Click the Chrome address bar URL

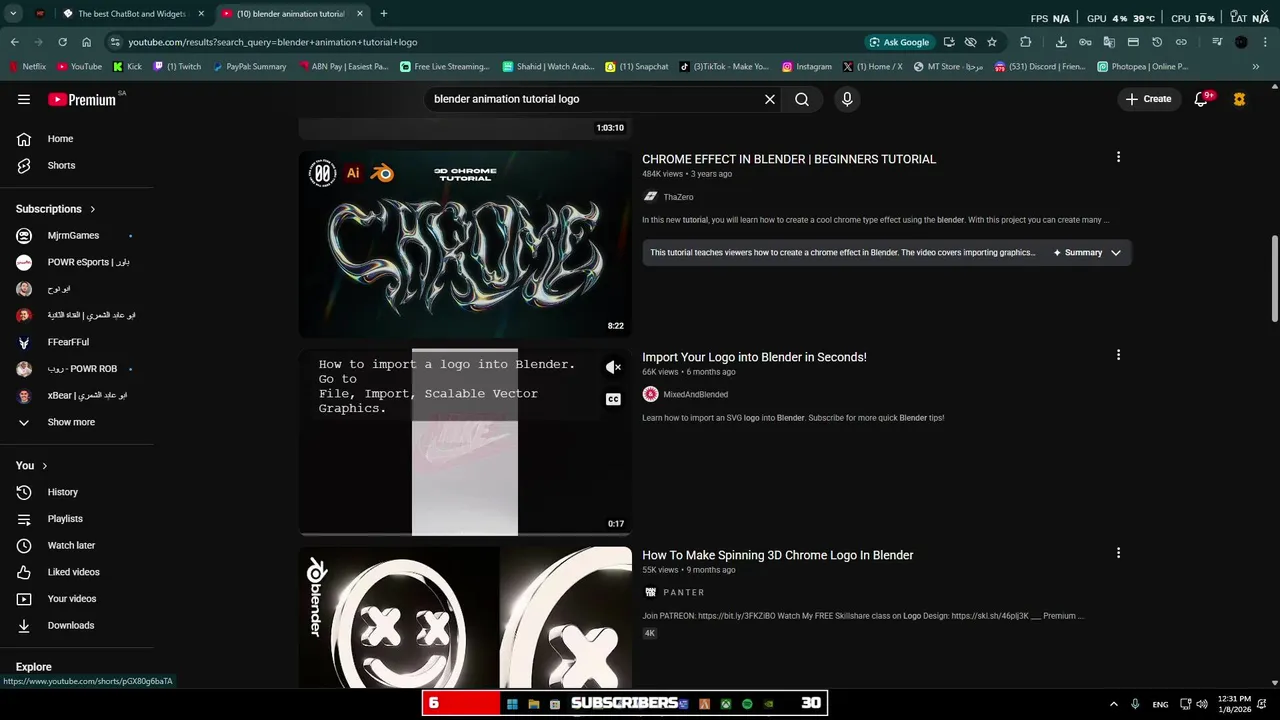point(273,42)
